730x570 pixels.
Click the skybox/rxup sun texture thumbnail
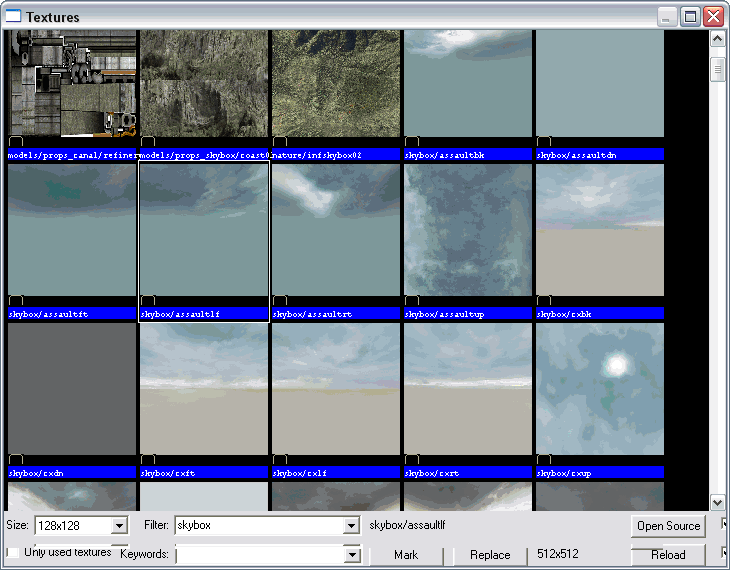[x=599, y=389]
